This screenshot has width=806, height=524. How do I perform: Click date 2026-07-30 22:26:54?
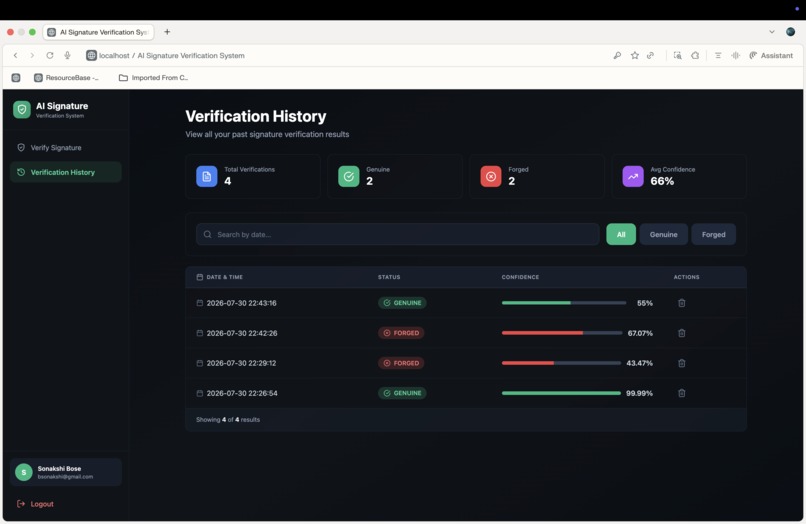pyautogui.click(x=242, y=393)
